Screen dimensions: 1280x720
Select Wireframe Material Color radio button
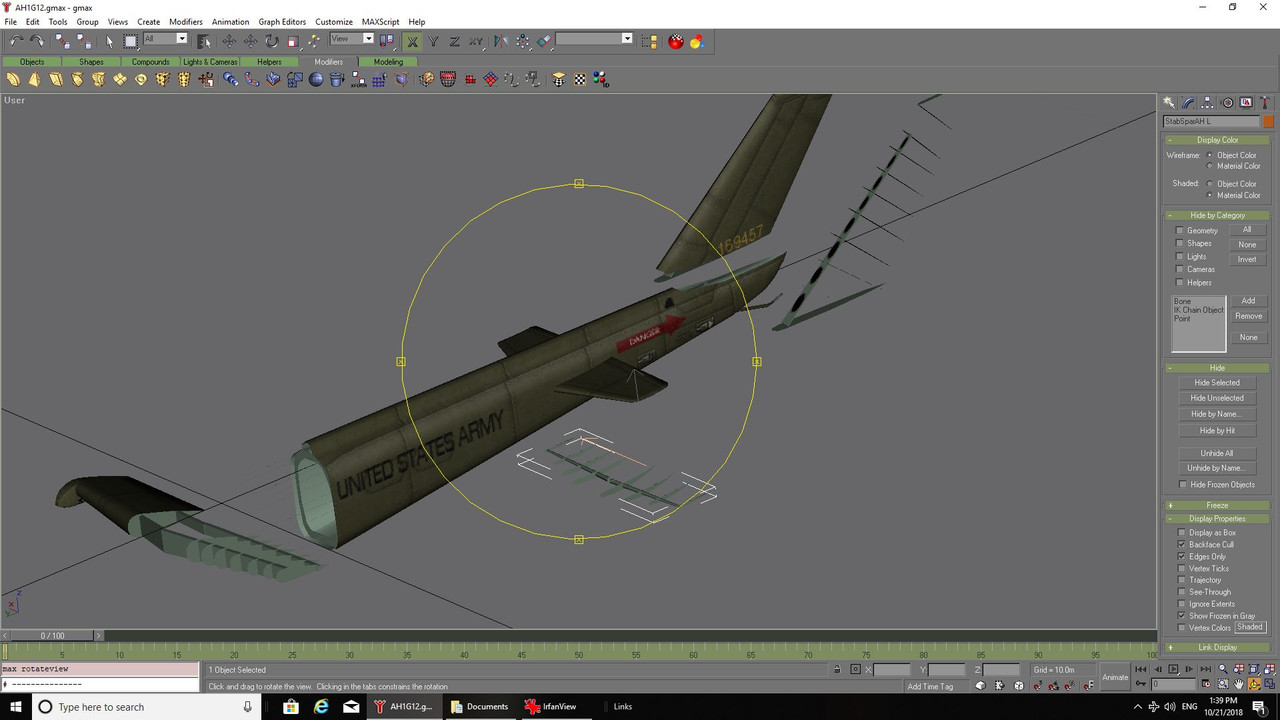(x=1210, y=166)
